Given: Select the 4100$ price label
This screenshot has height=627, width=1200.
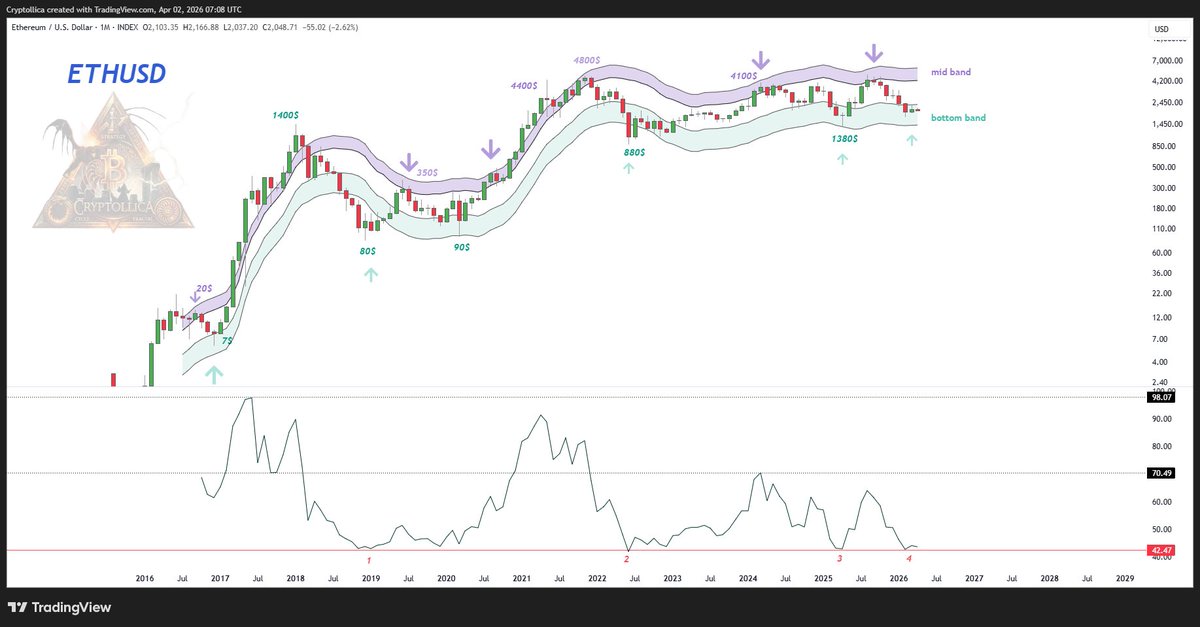Looking at the screenshot, I should 743,75.
